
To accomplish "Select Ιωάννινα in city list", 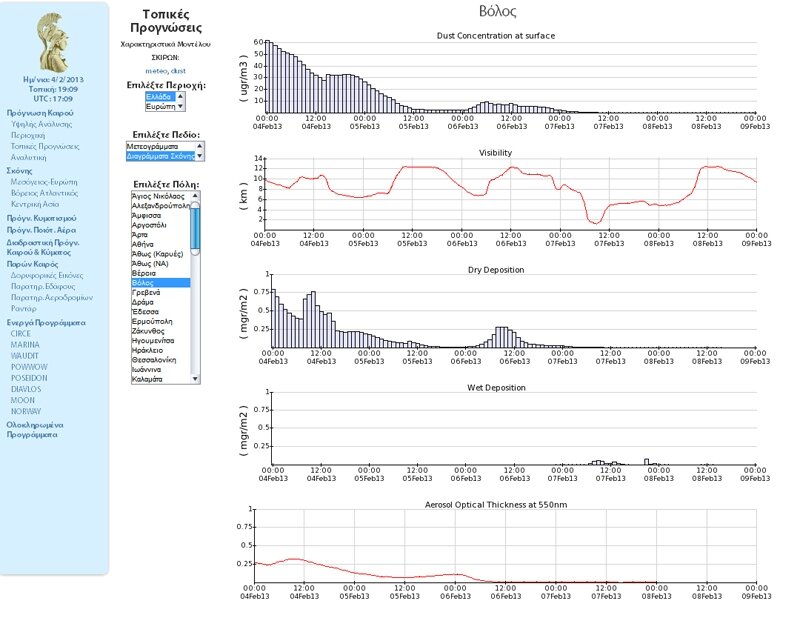I will coord(161,369).
